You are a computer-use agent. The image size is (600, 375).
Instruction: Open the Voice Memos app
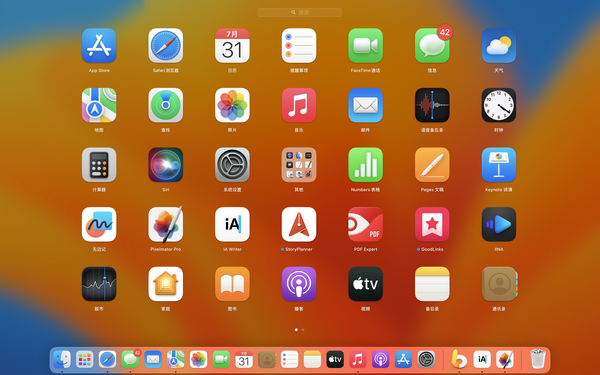[x=432, y=105]
